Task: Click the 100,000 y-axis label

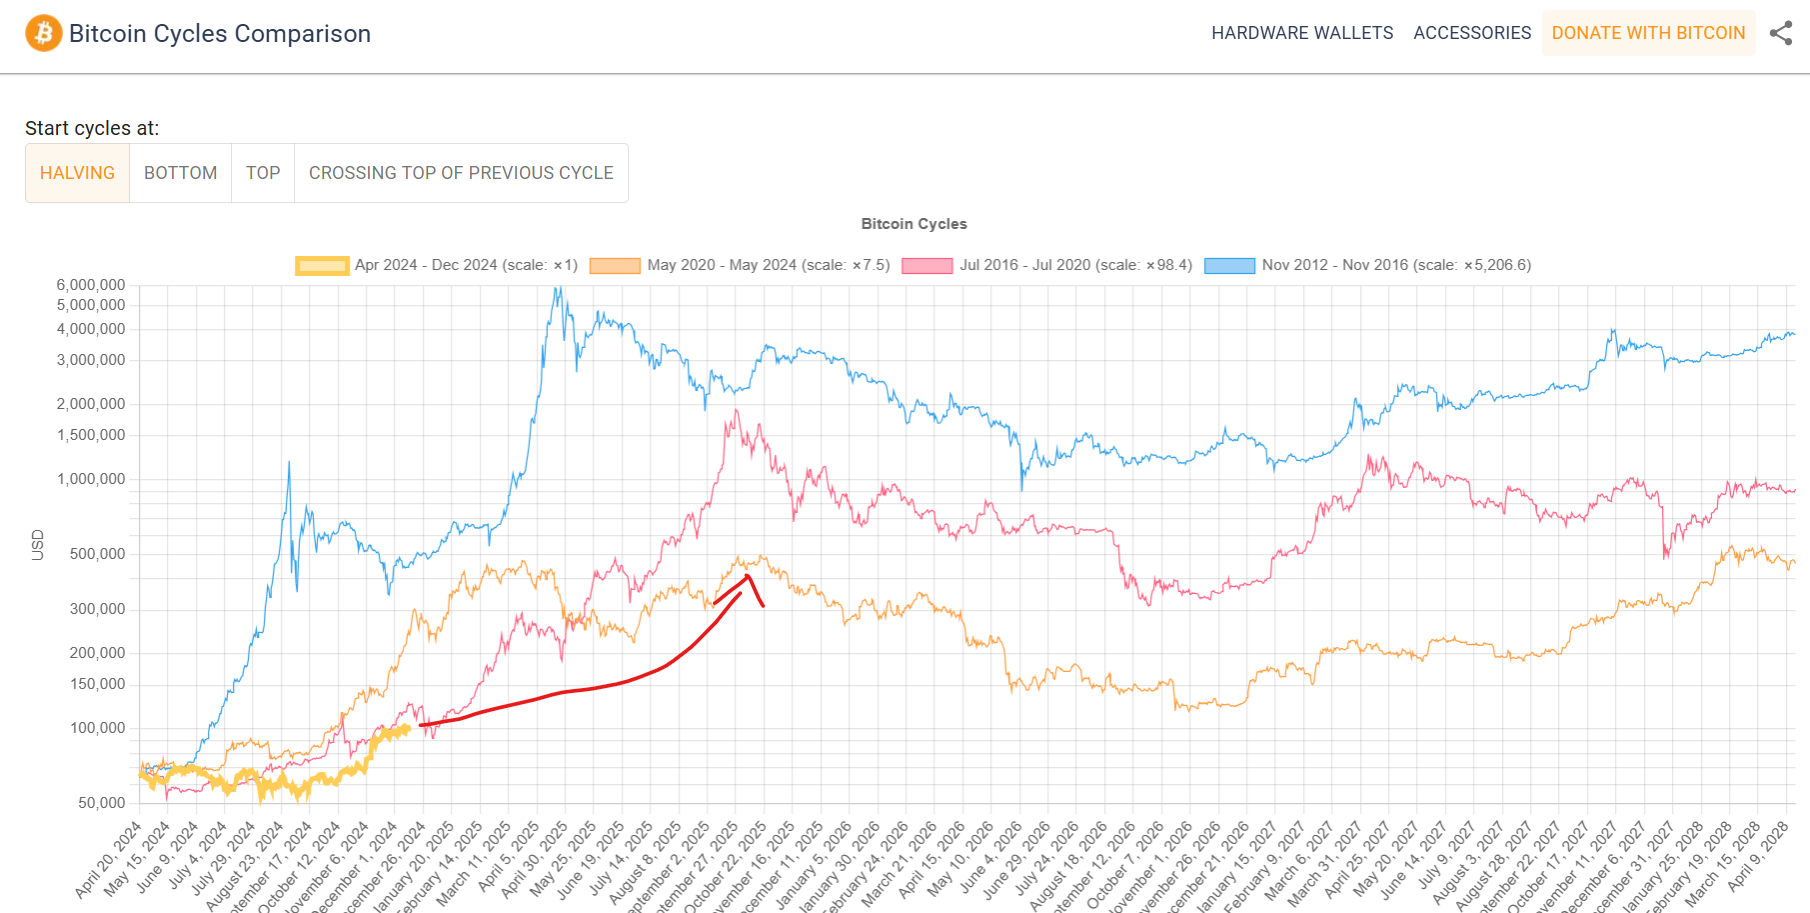Action: [97, 728]
